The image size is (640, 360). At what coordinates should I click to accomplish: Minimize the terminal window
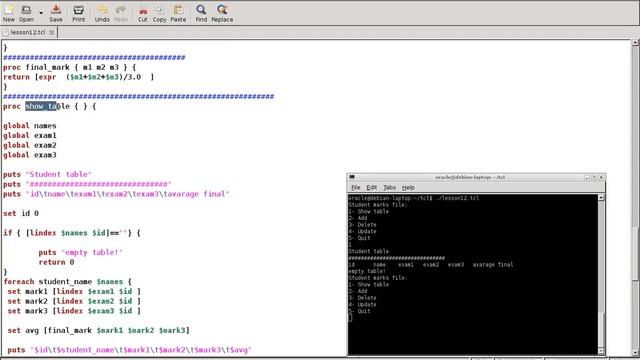click(587, 178)
